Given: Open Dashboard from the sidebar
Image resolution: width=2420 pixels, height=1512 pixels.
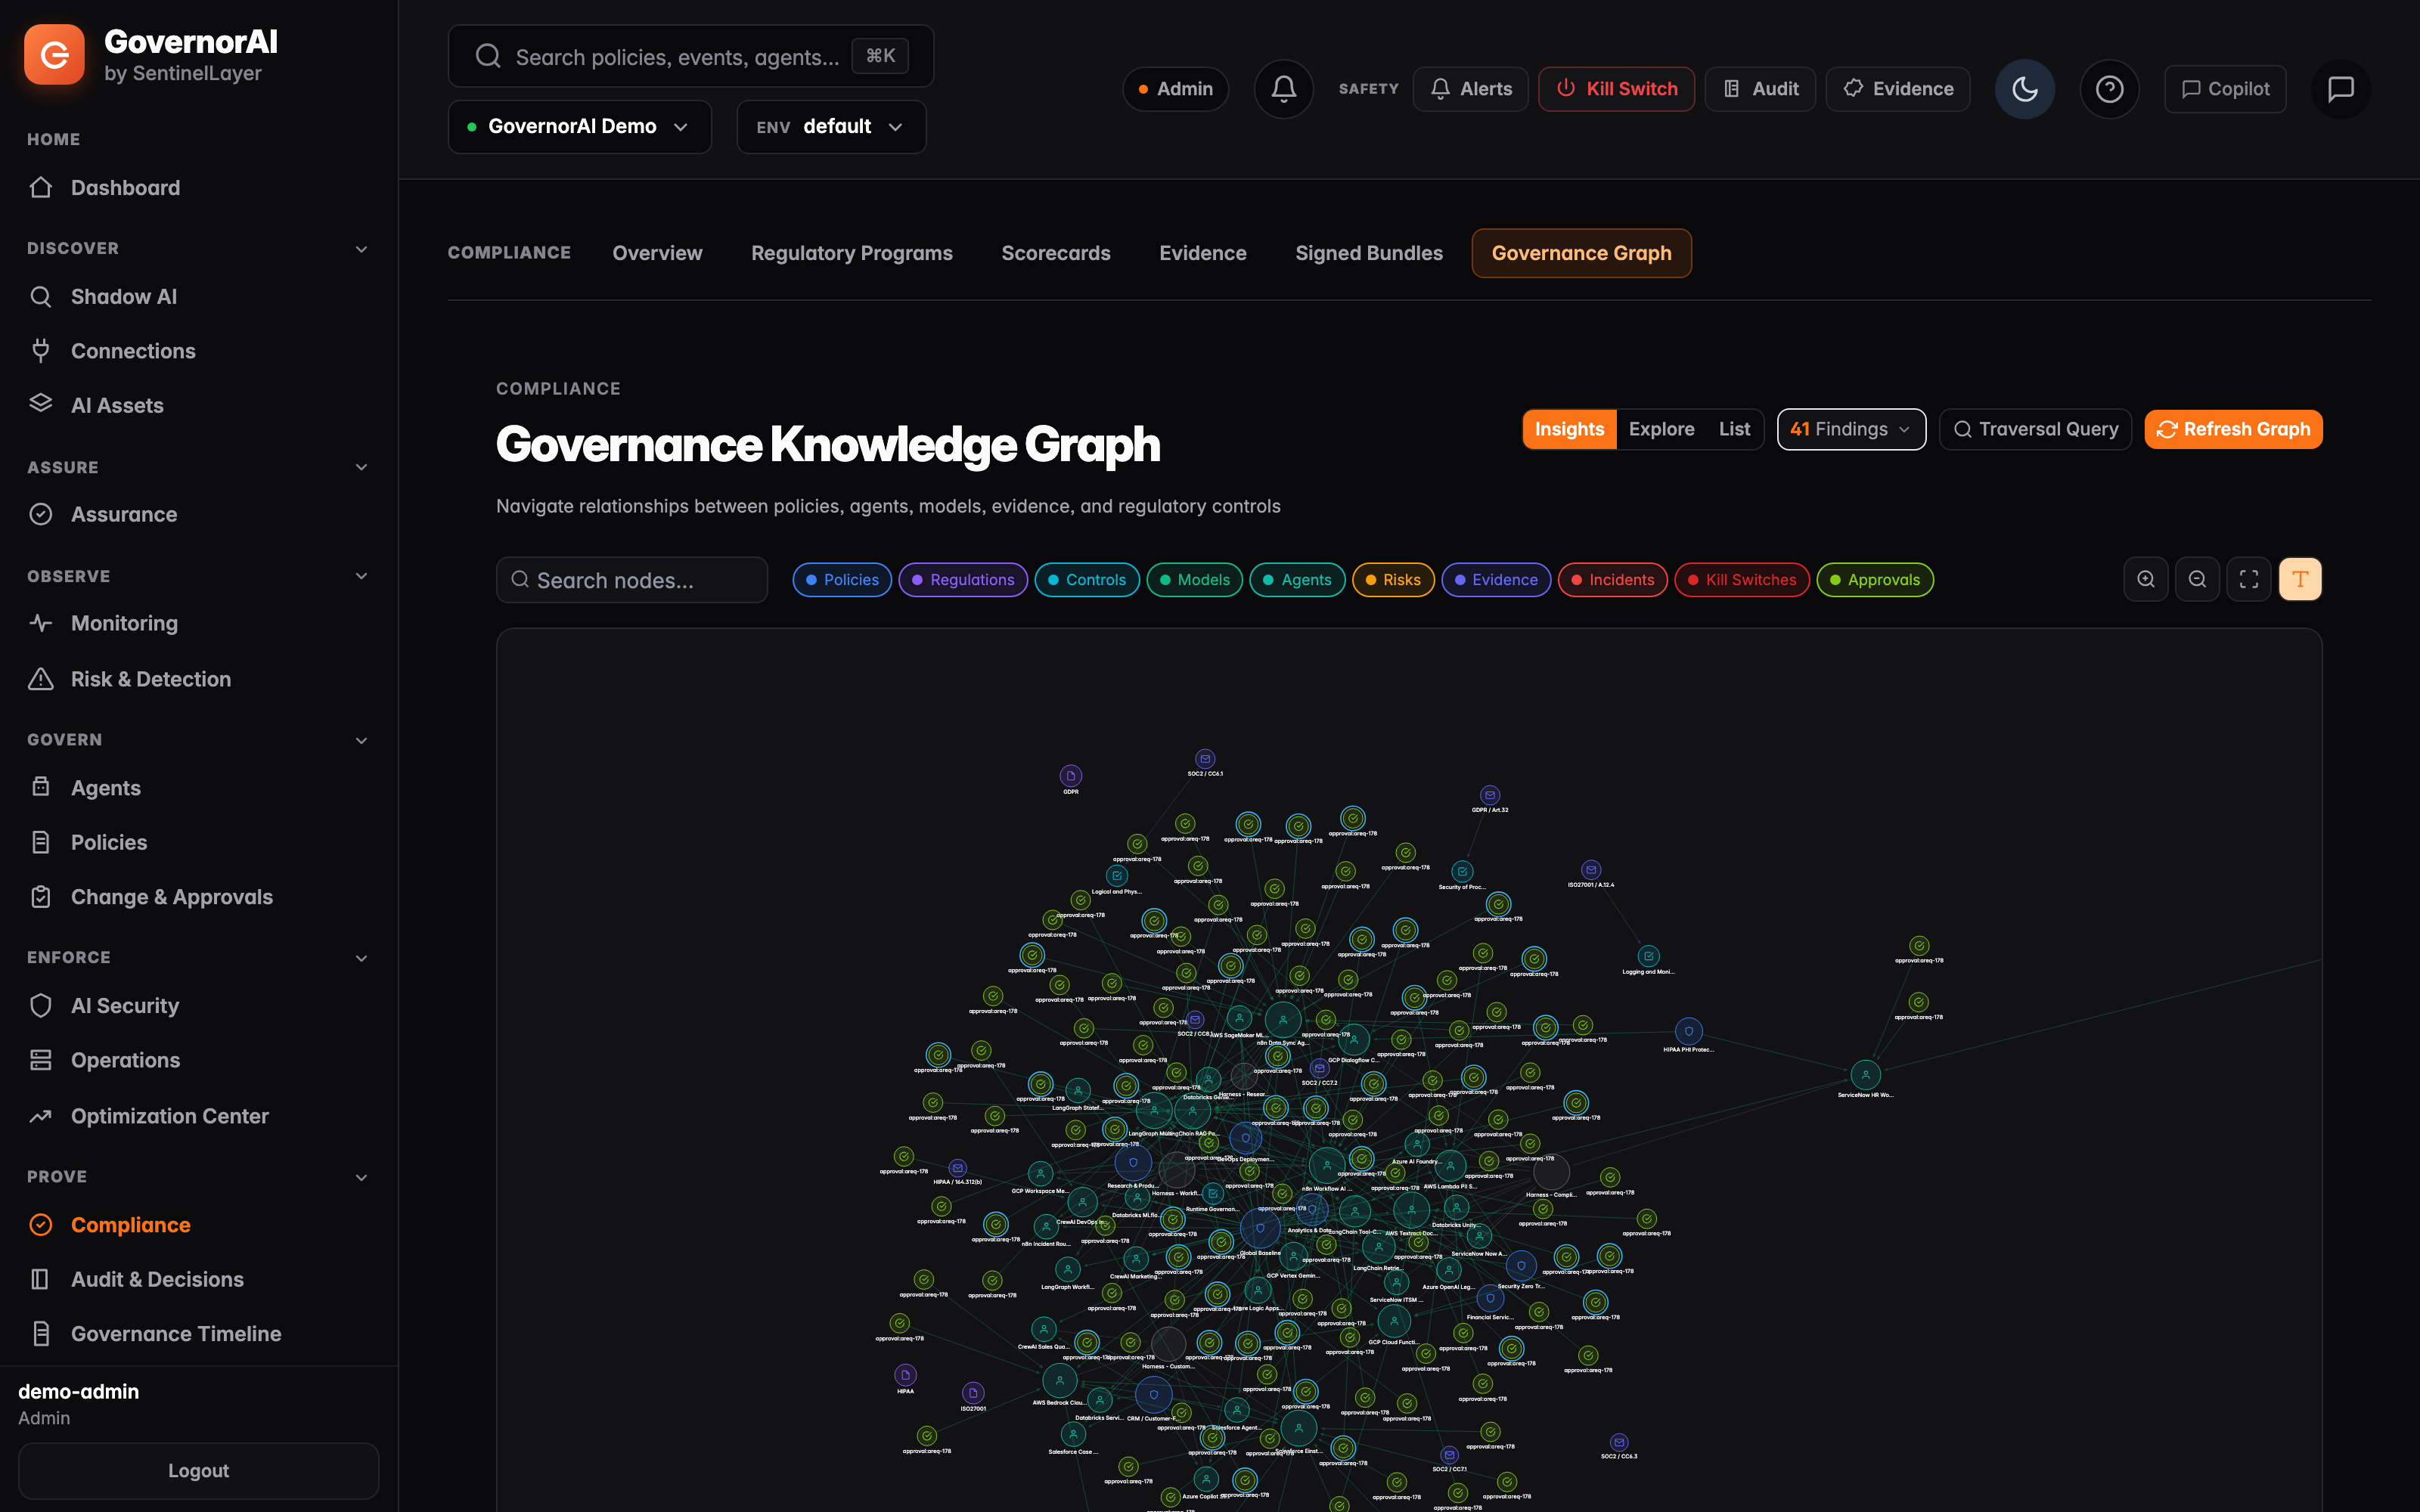Looking at the screenshot, I should 198,188.
